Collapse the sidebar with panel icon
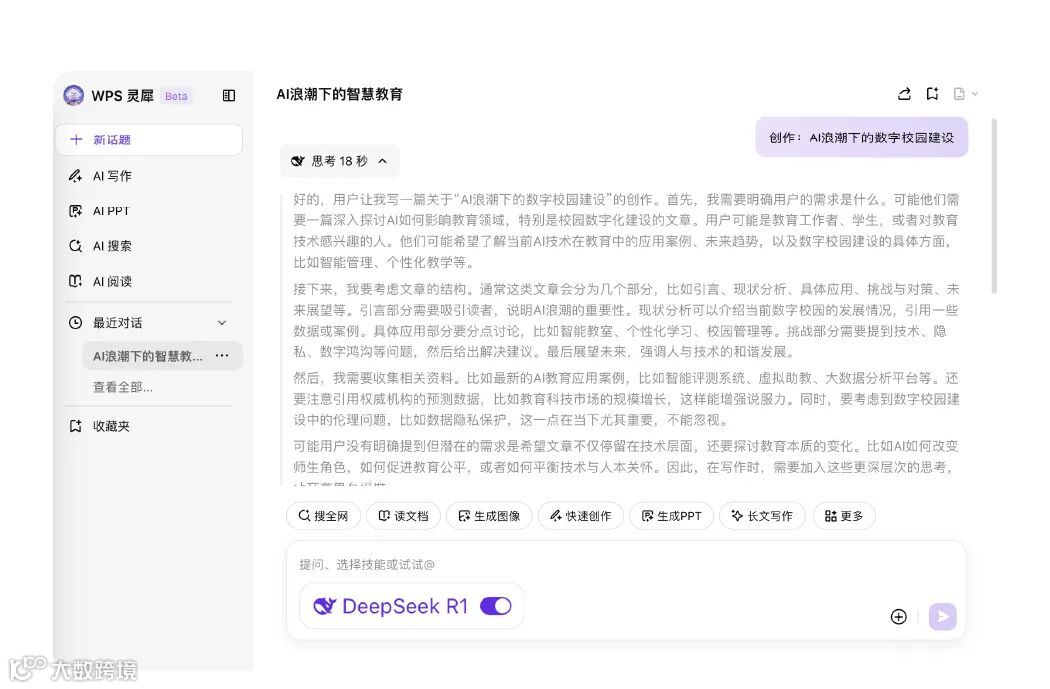 229,96
